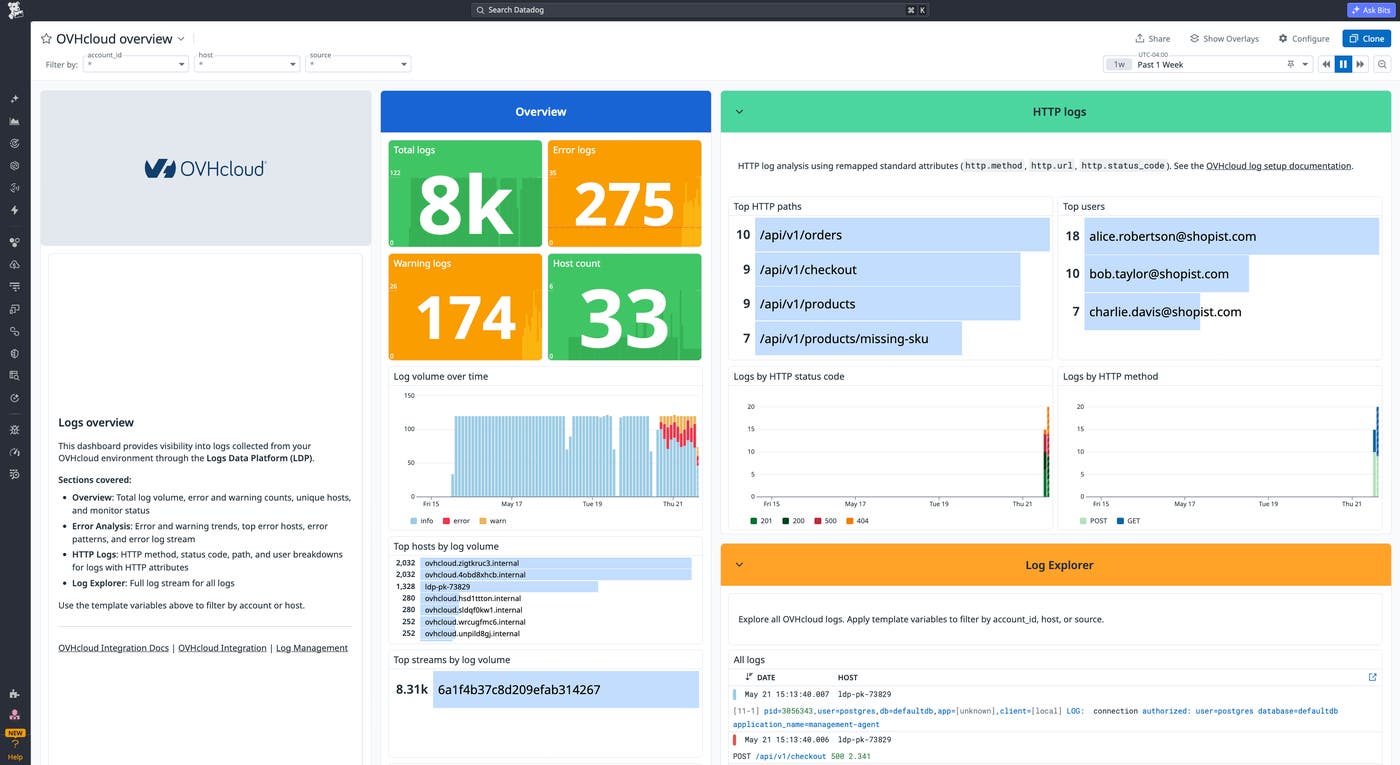Click Show Overlays
1400x765 pixels.
tap(1224, 39)
